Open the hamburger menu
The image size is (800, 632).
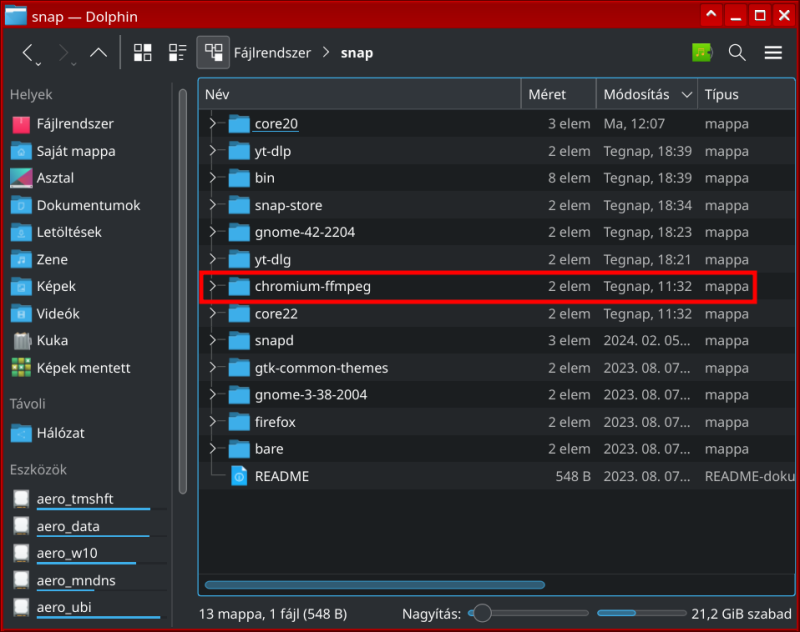[773, 52]
